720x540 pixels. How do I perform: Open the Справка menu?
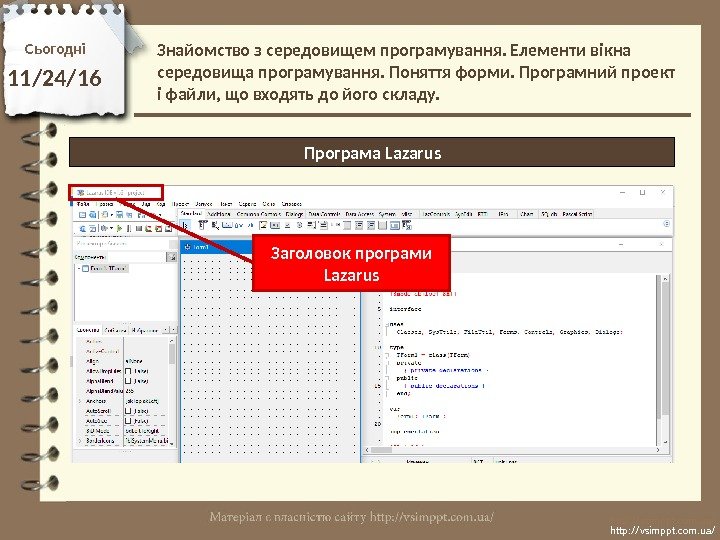tap(292, 204)
